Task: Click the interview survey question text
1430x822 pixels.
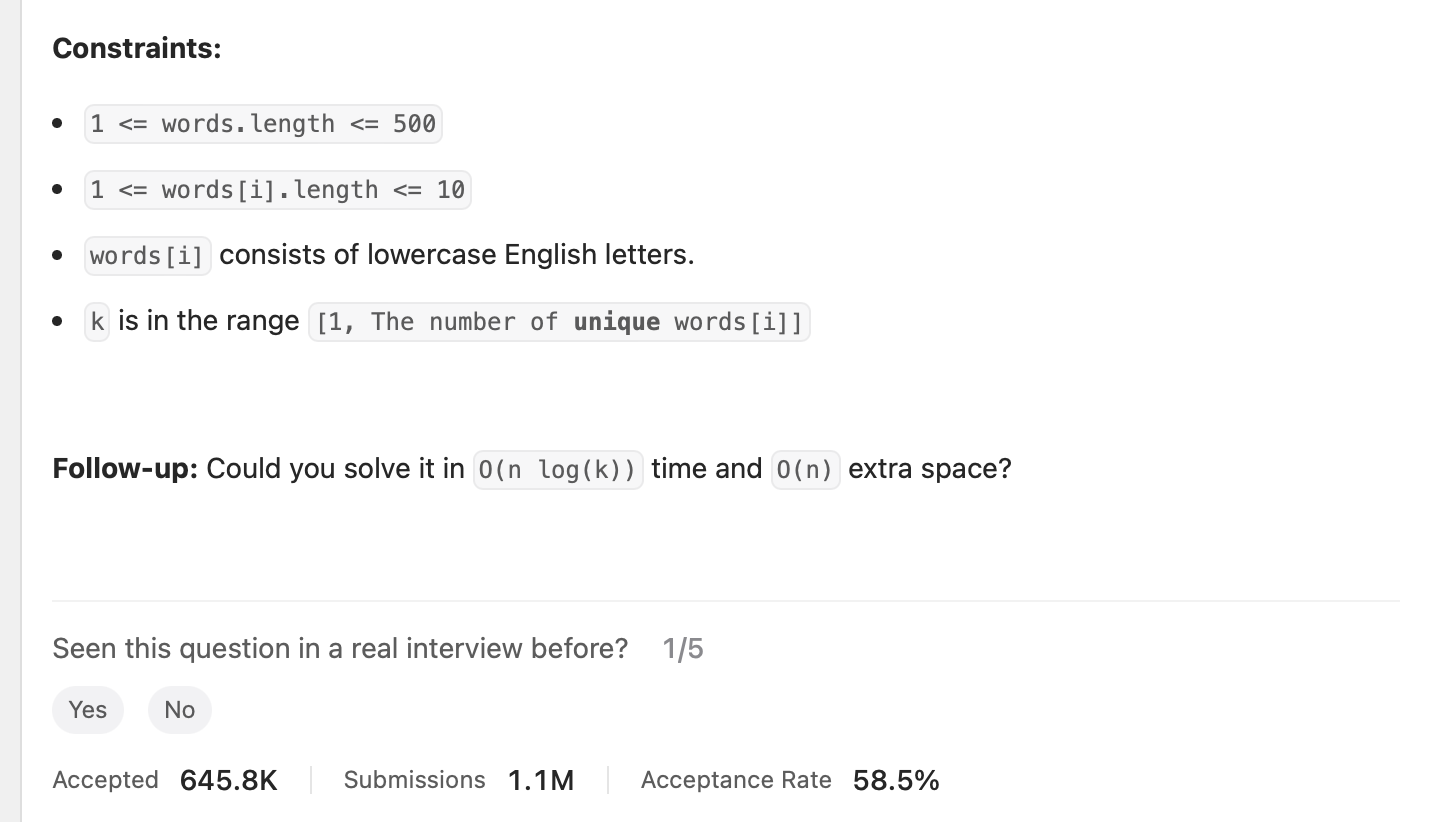Action: pyautogui.click(x=340, y=649)
